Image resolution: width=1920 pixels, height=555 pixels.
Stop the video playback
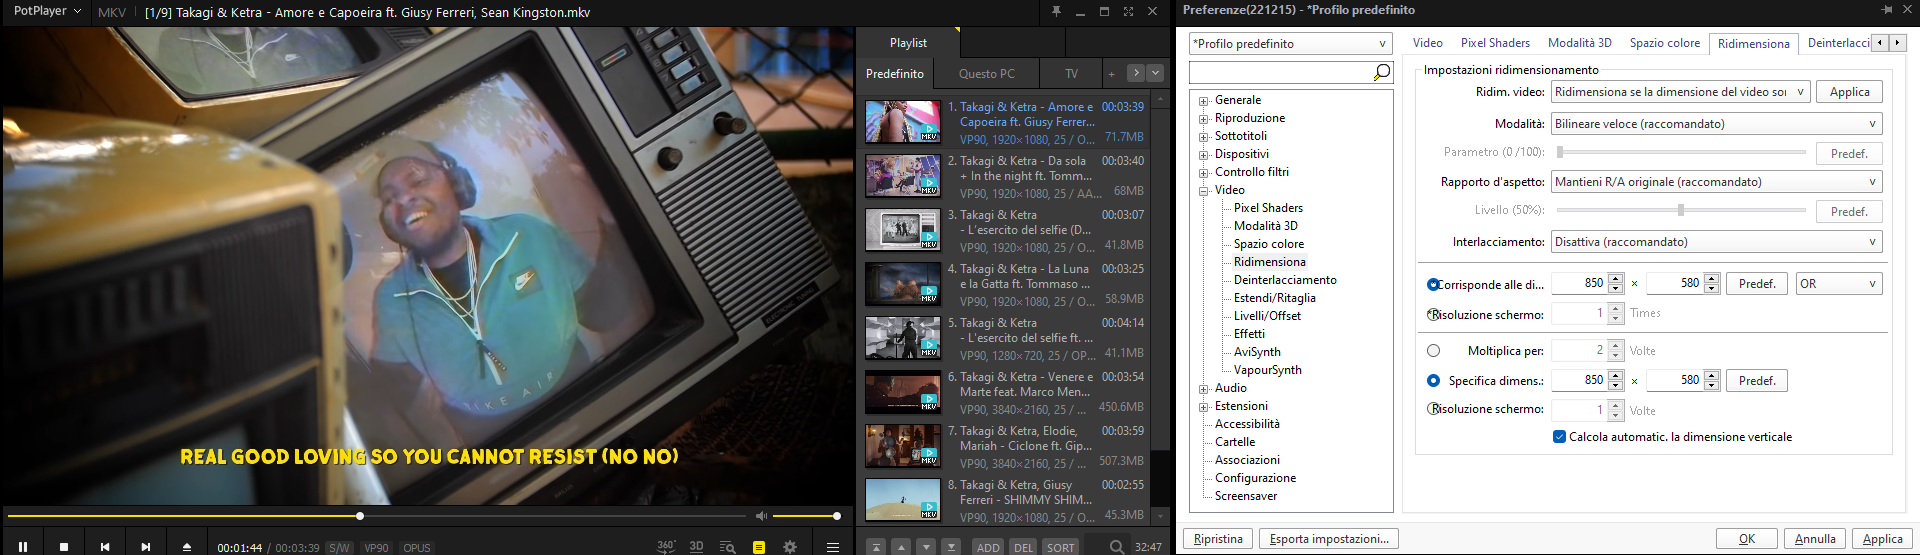(x=64, y=547)
